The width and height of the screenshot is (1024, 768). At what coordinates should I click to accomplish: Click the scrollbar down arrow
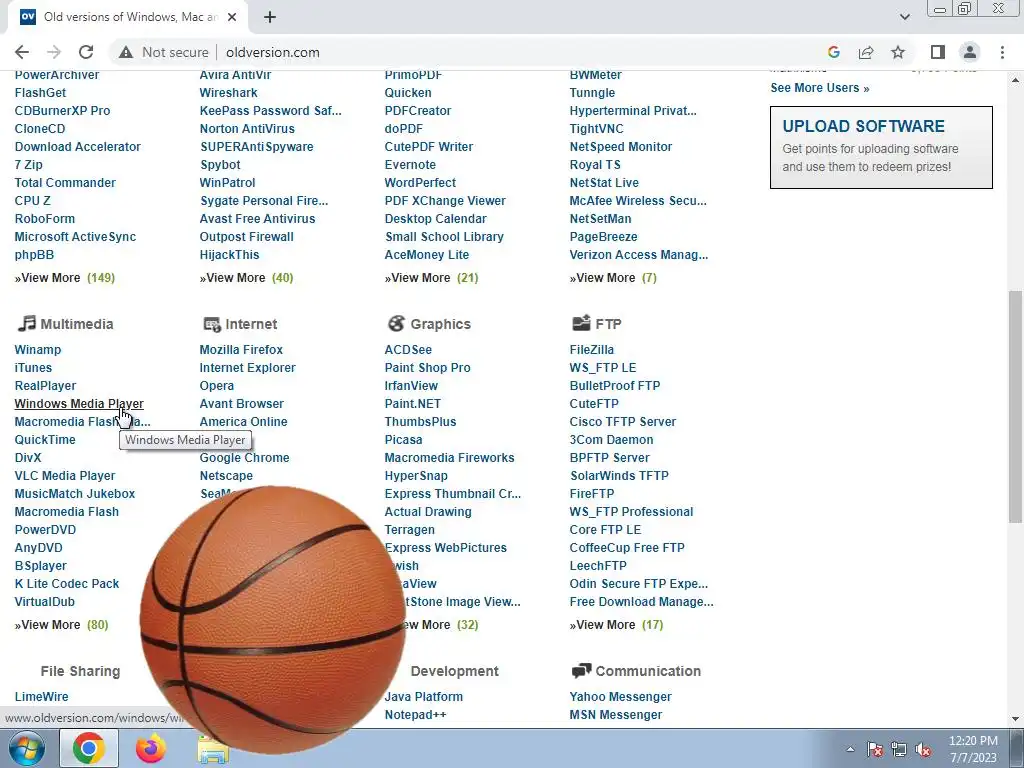tap(1016, 719)
